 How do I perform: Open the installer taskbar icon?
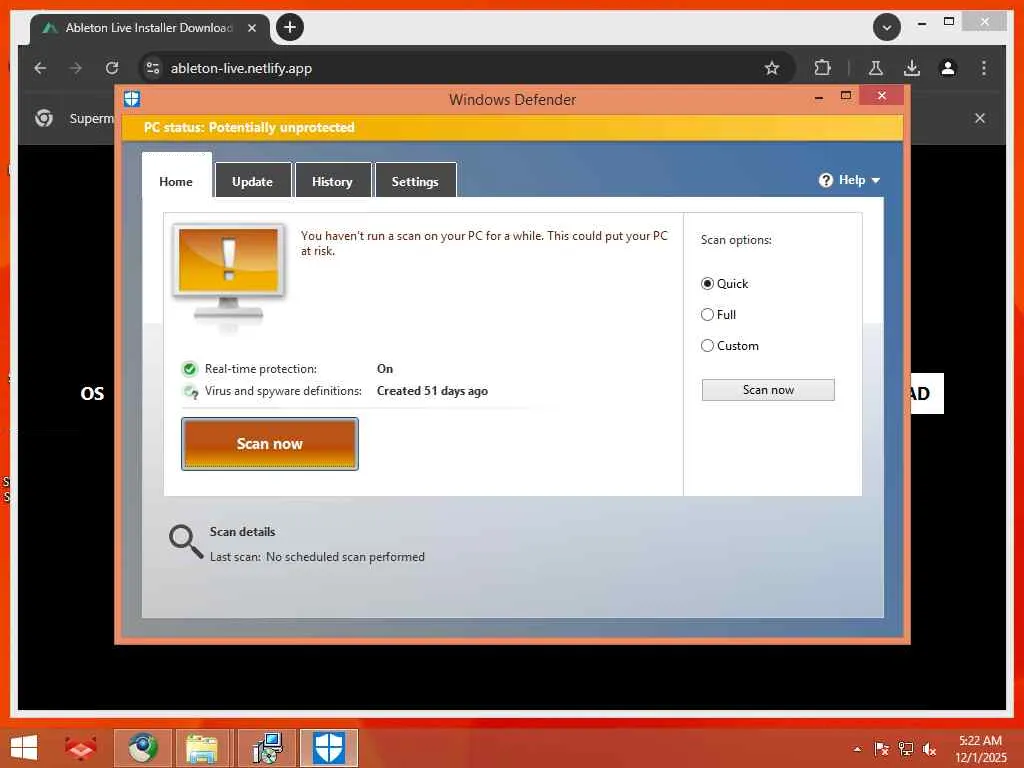[x=267, y=748]
